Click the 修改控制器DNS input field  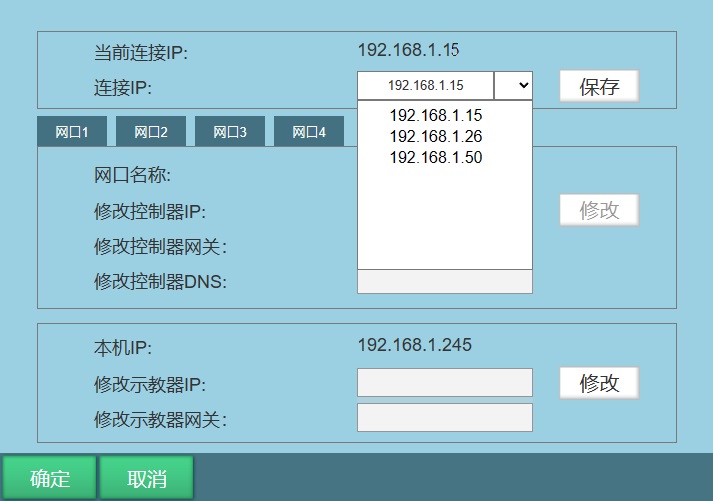(444, 281)
